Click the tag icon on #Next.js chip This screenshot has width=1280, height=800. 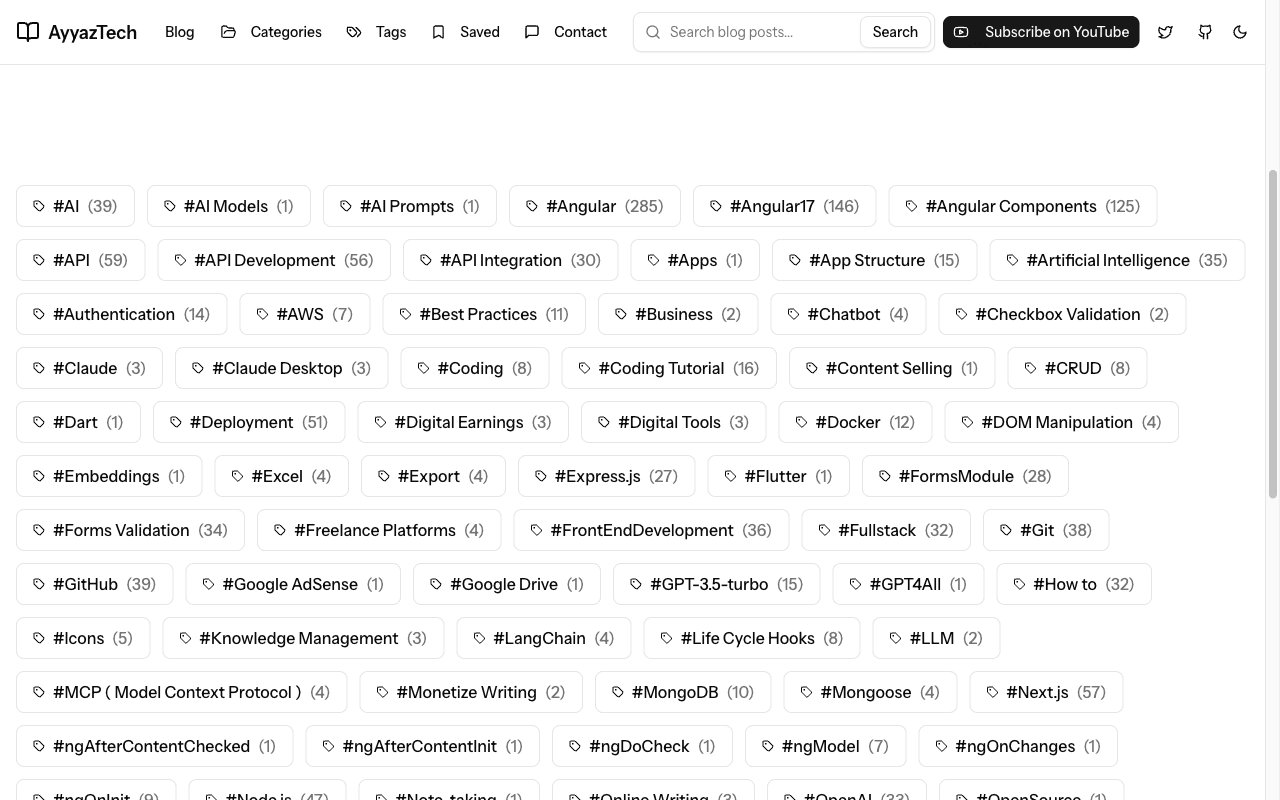[x=992, y=692]
